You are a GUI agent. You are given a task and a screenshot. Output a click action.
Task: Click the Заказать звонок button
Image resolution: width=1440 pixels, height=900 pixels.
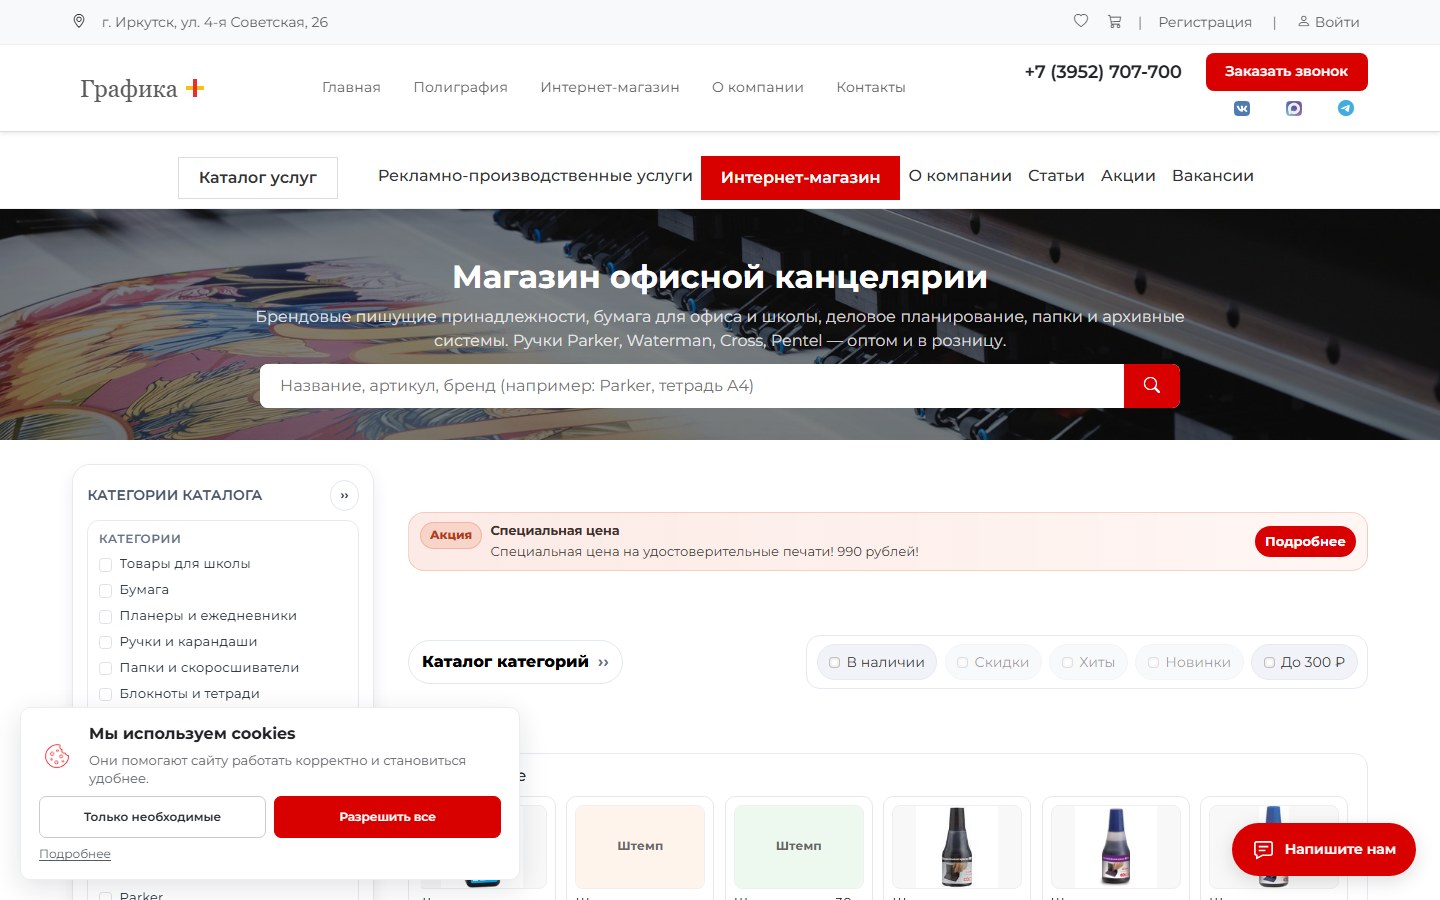click(1287, 72)
